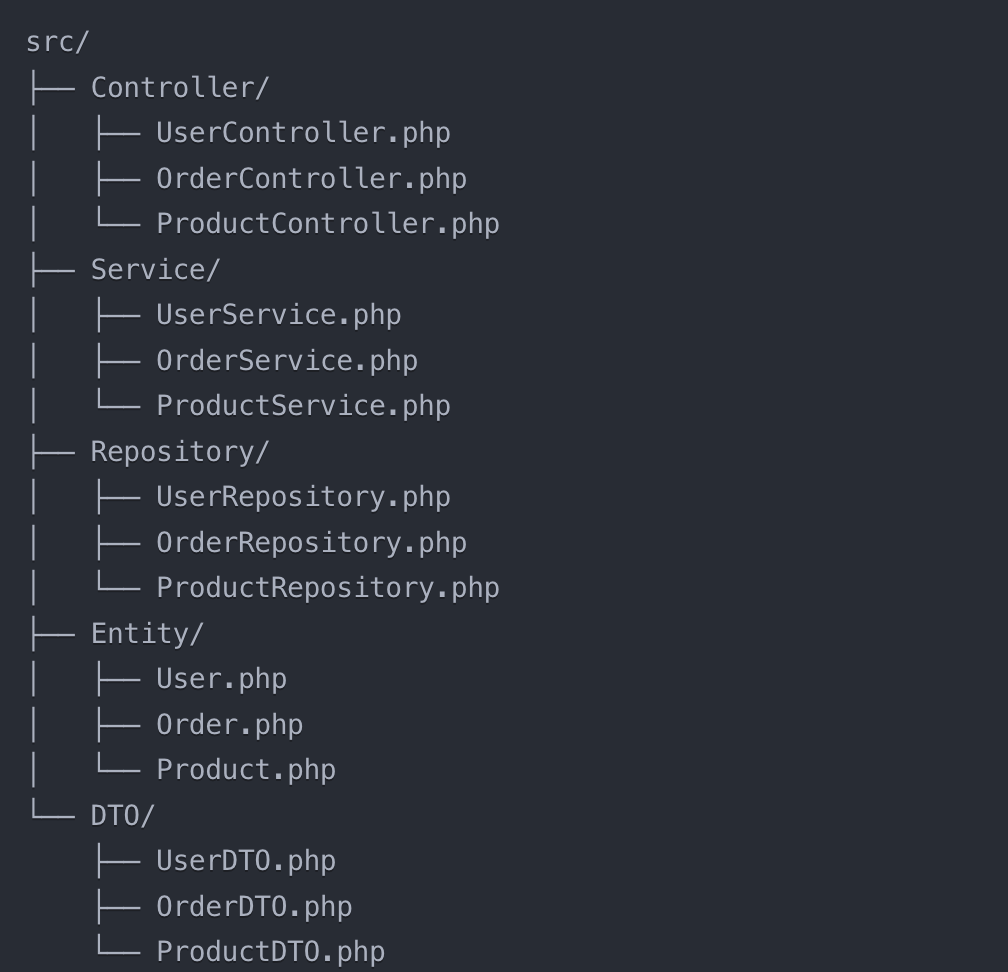1008x972 pixels.
Task: Click ProductController.php entry
Action: coord(328,224)
